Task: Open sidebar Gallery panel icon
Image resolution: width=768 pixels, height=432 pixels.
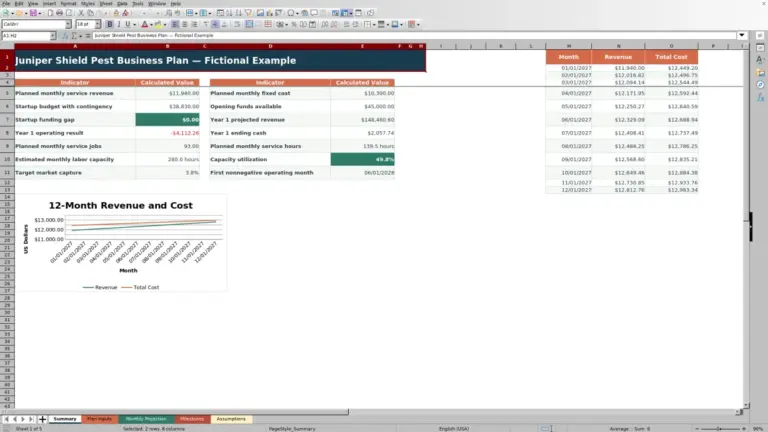Action: tap(760, 72)
